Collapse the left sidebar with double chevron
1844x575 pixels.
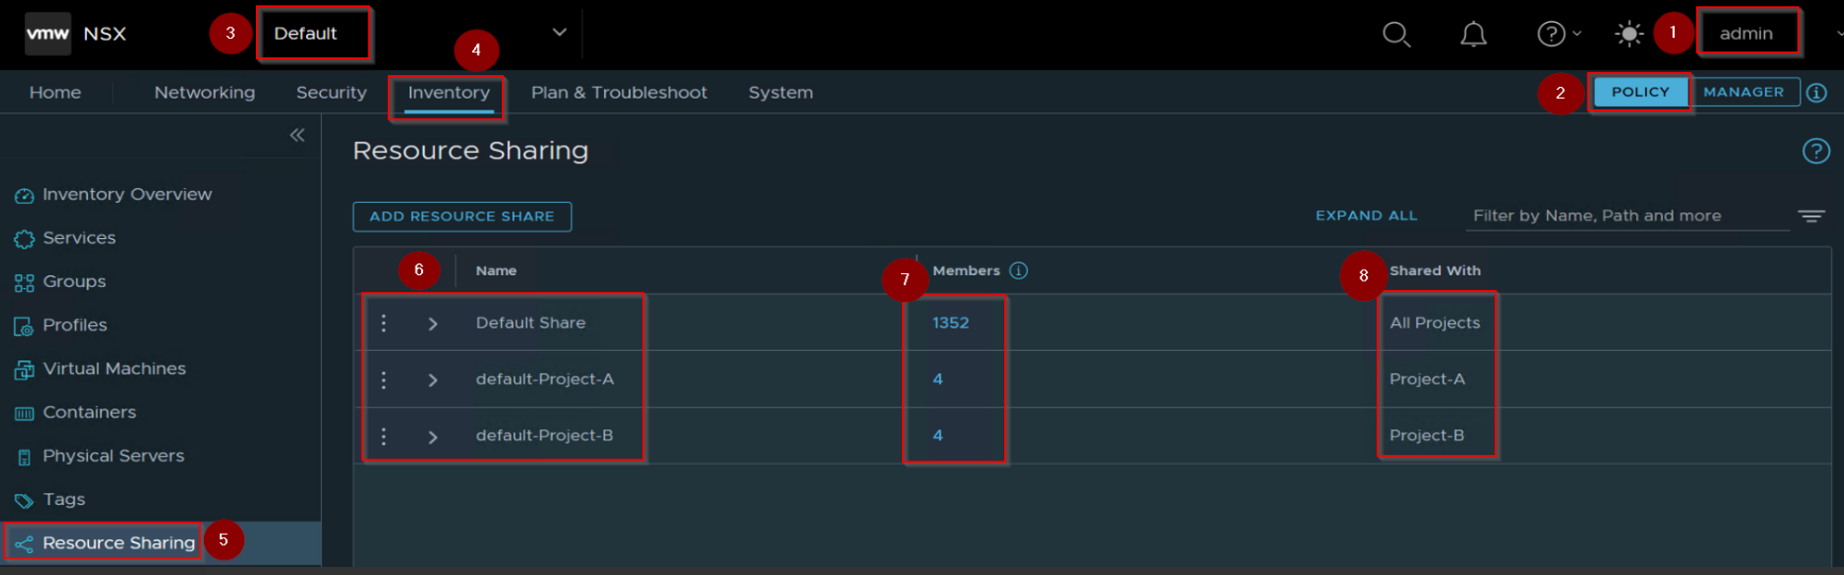[297, 135]
